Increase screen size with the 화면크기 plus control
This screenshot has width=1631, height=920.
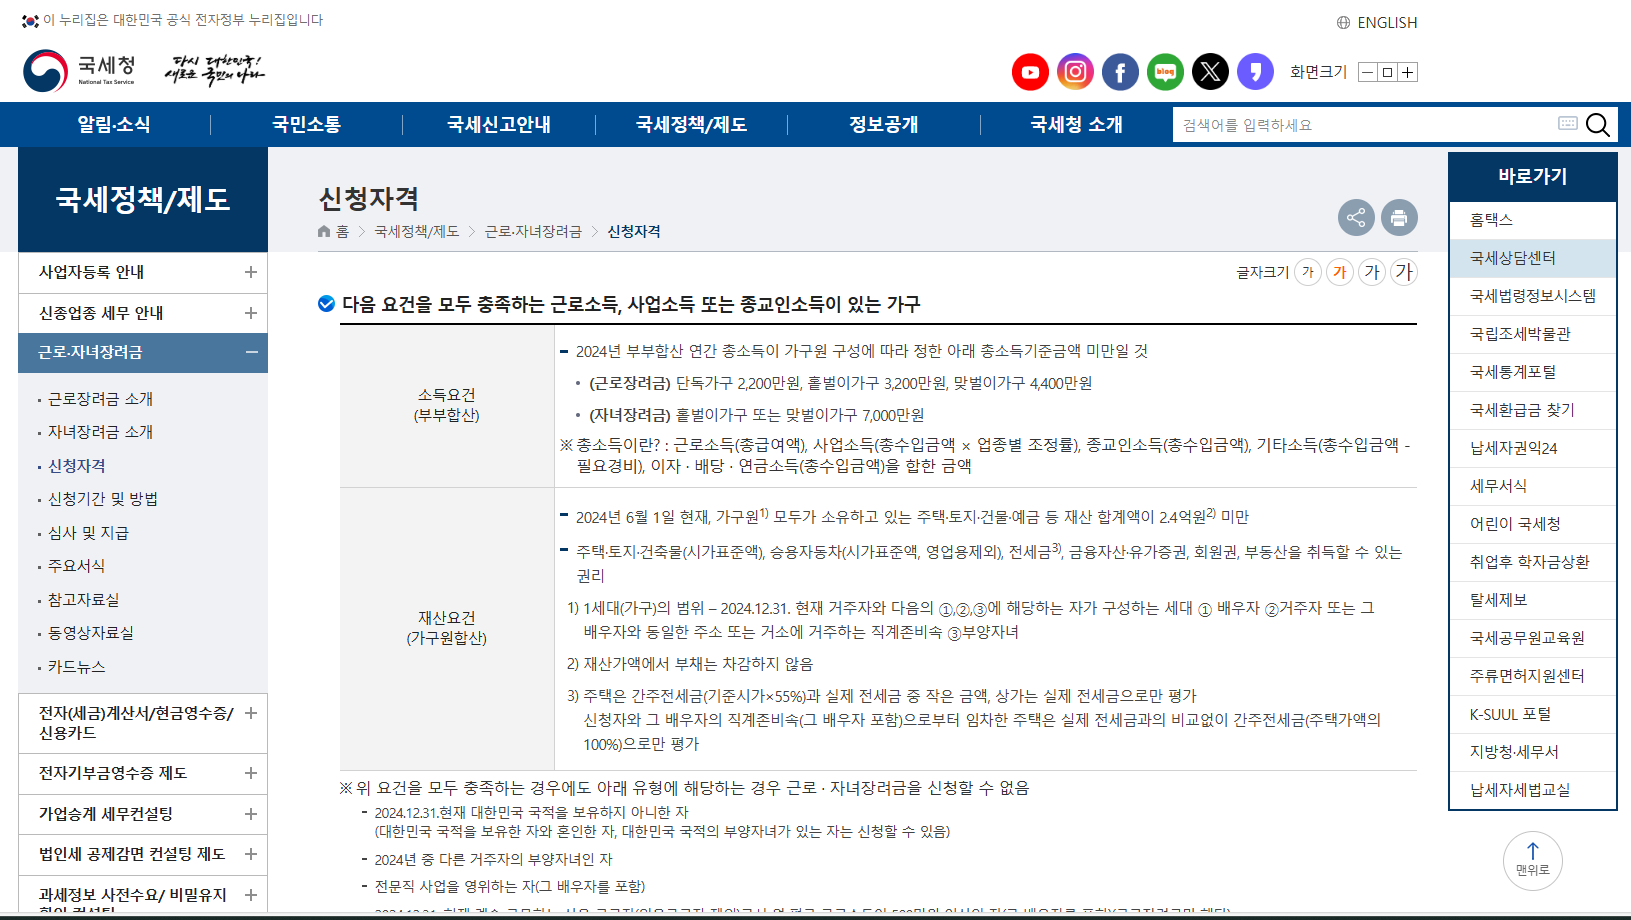coord(1408,71)
